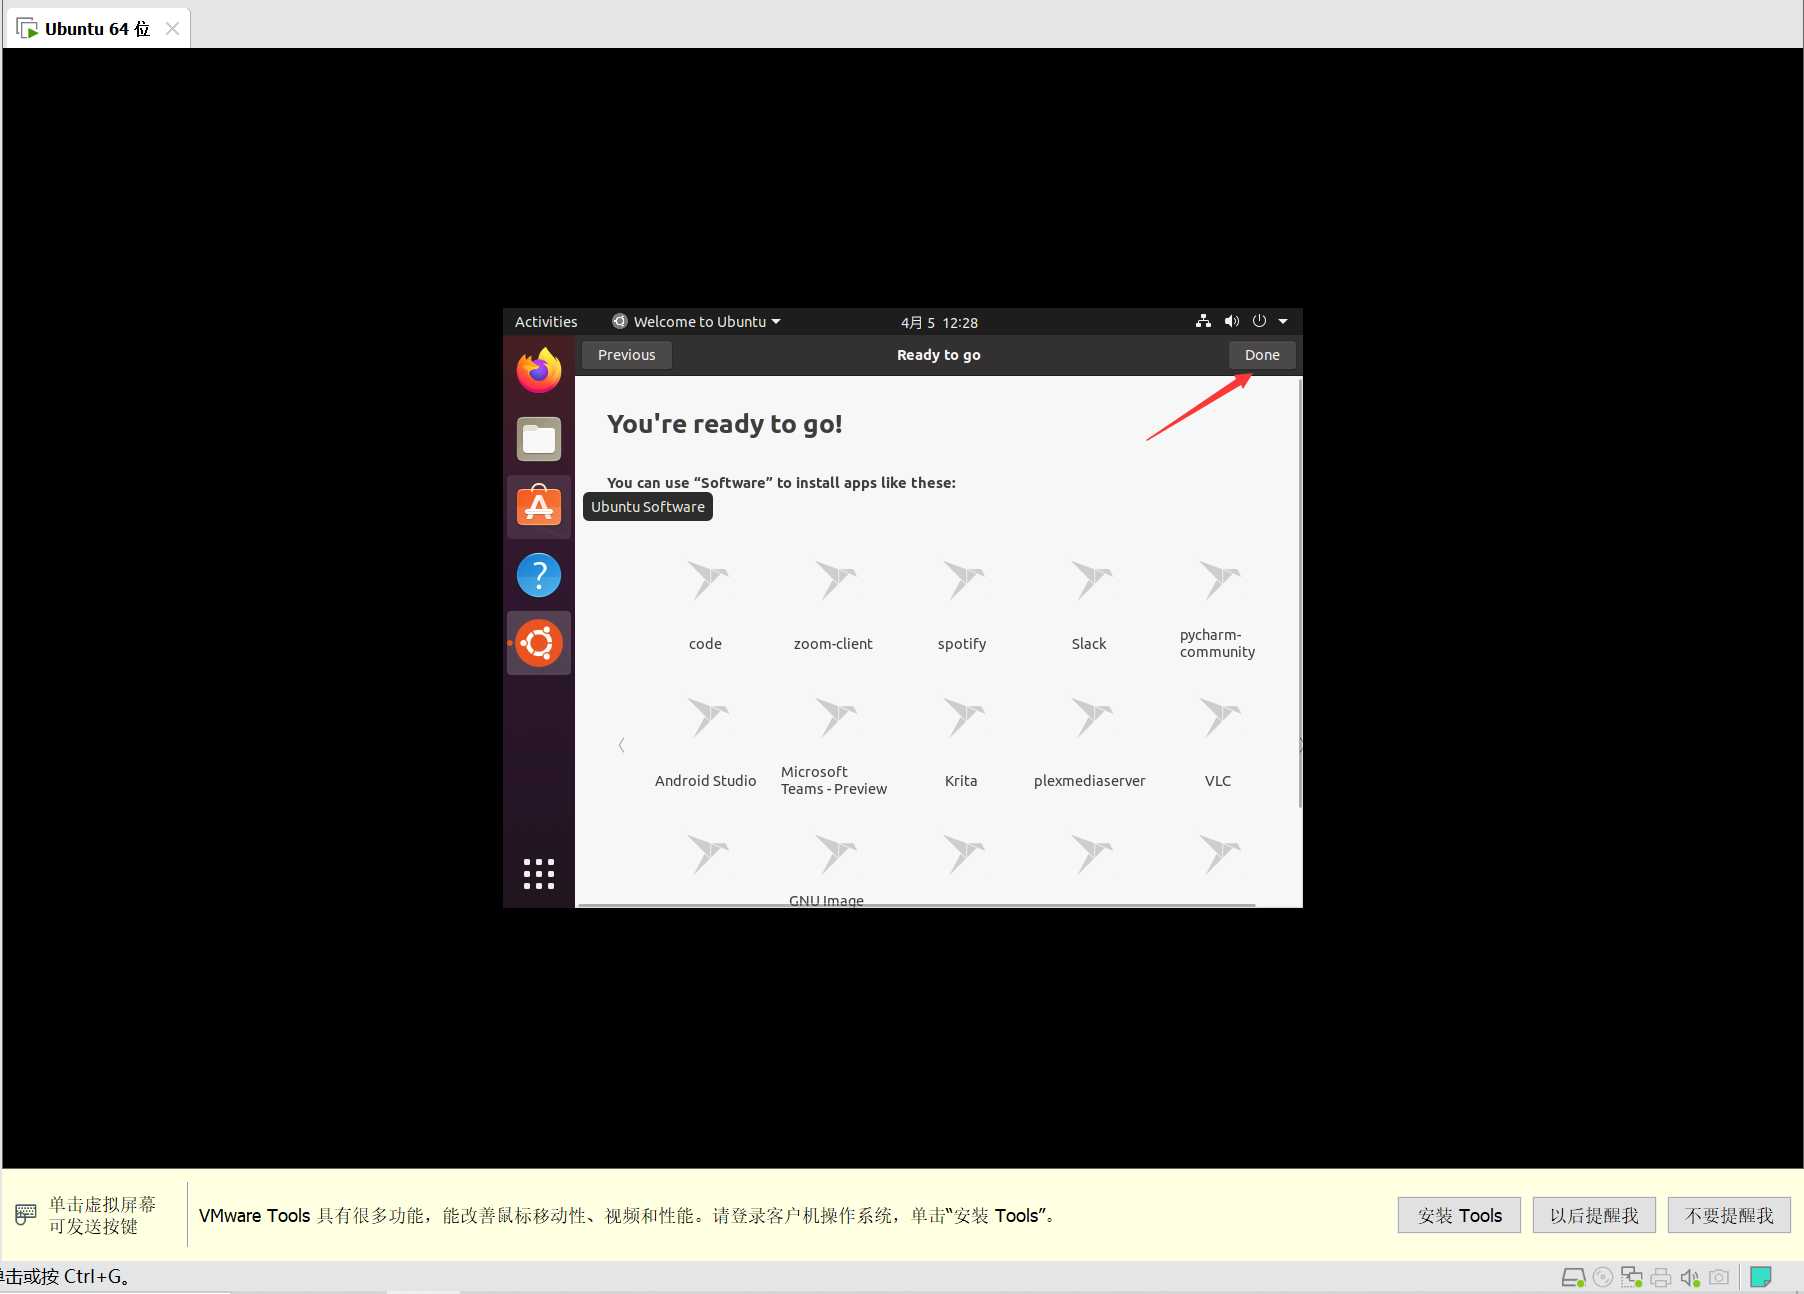Open the clock showing 4月5 12:28
The image size is (1804, 1294).
[939, 322]
